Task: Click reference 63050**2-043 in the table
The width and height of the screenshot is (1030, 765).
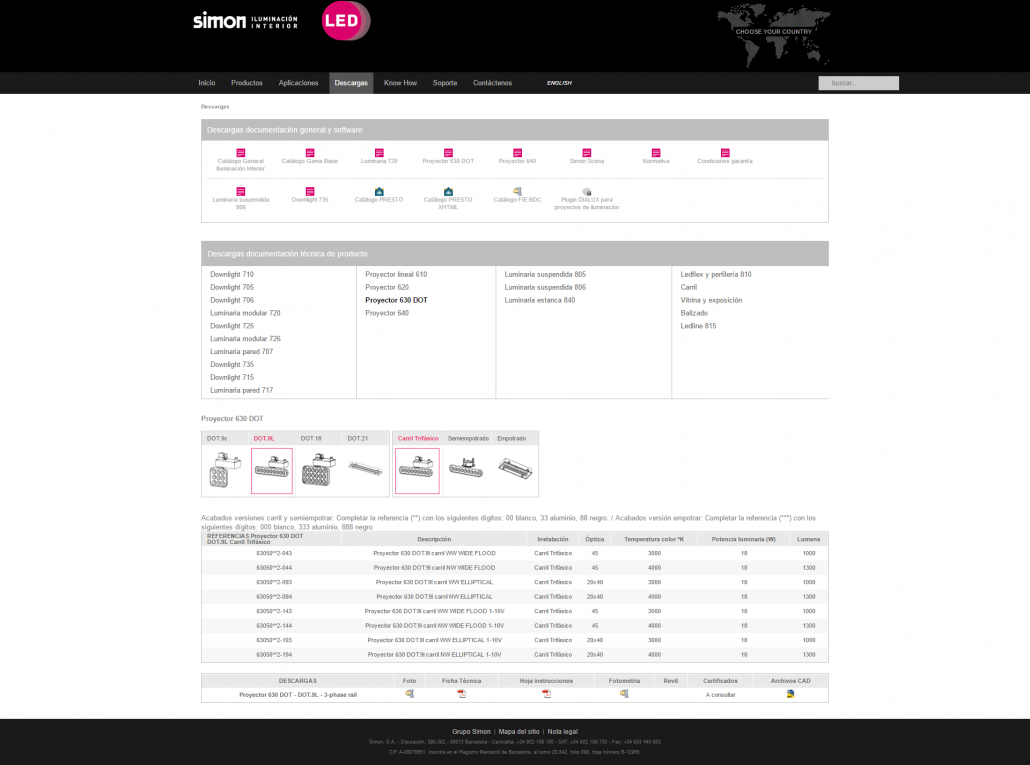Action: tap(274, 554)
